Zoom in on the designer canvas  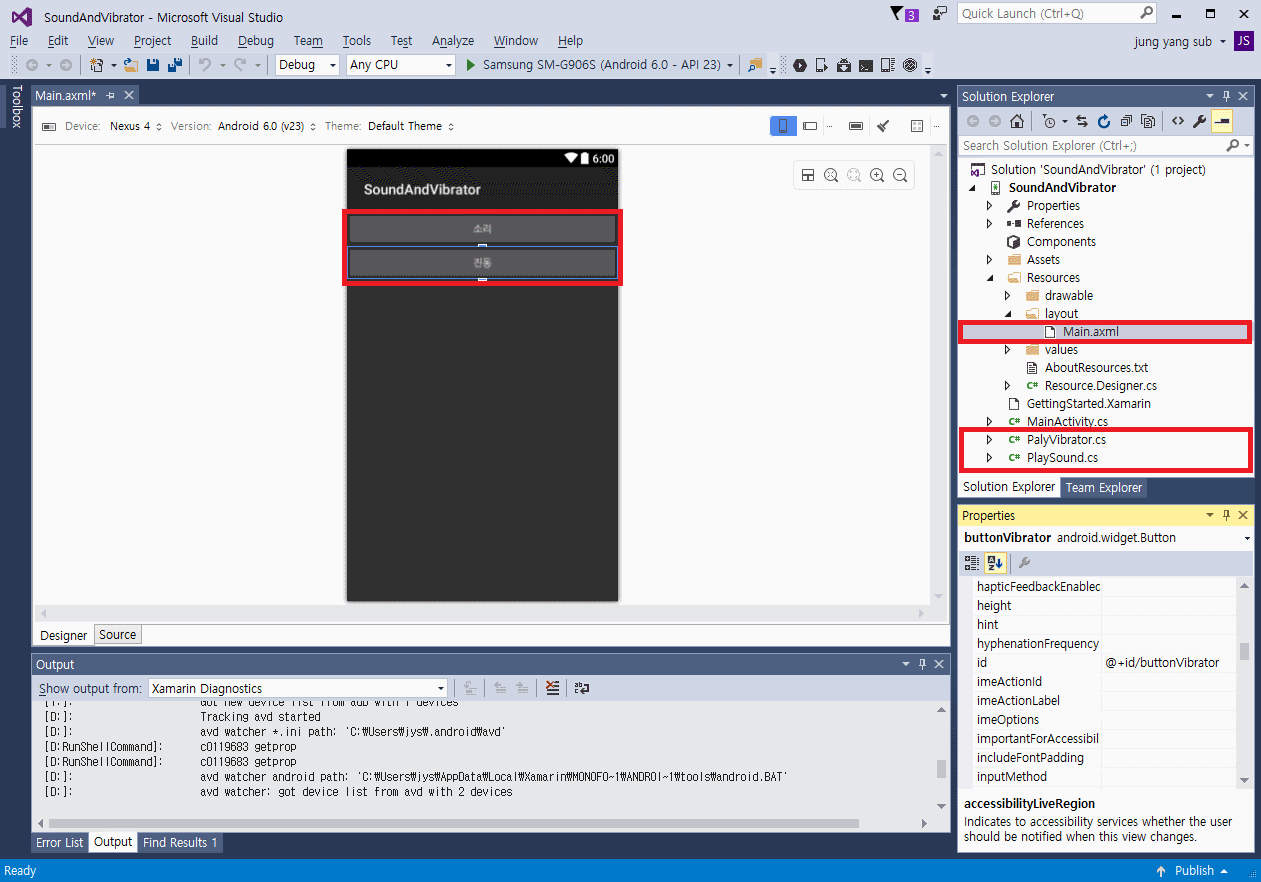pos(877,175)
